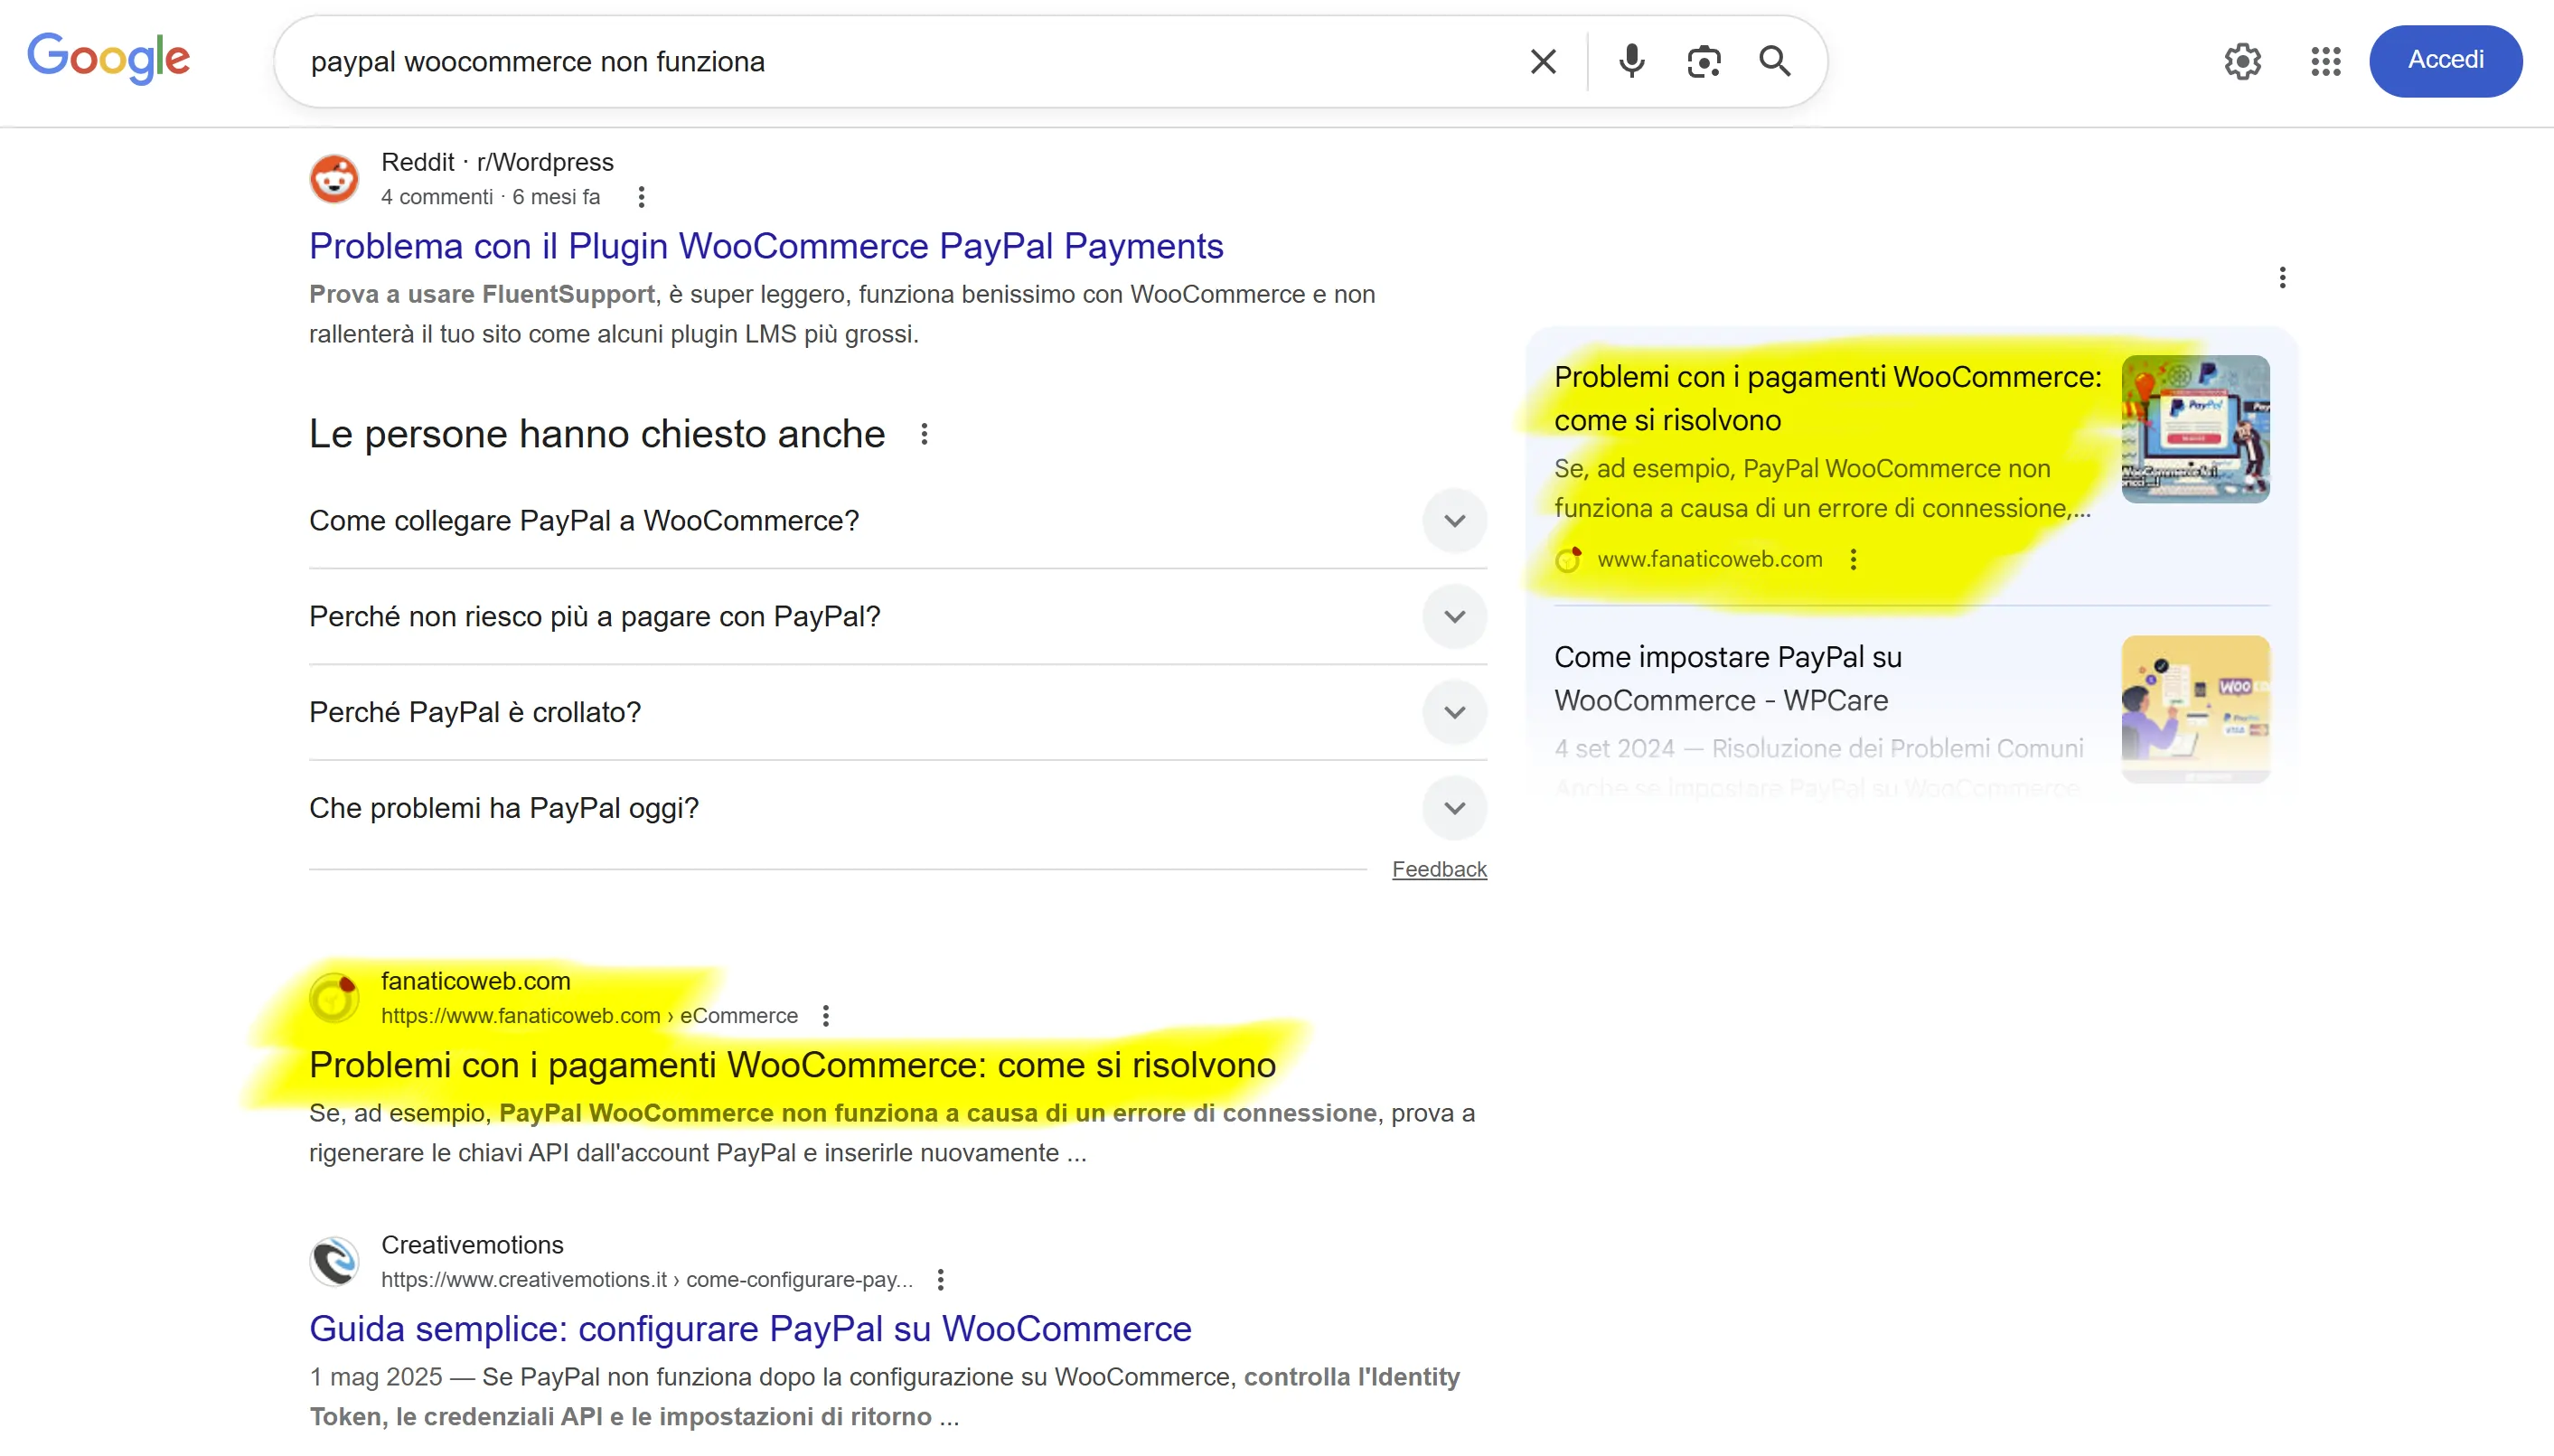This screenshot has width=2554, height=1456.
Task: Start a voice search with the microphone
Action: [x=1631, y=61]
